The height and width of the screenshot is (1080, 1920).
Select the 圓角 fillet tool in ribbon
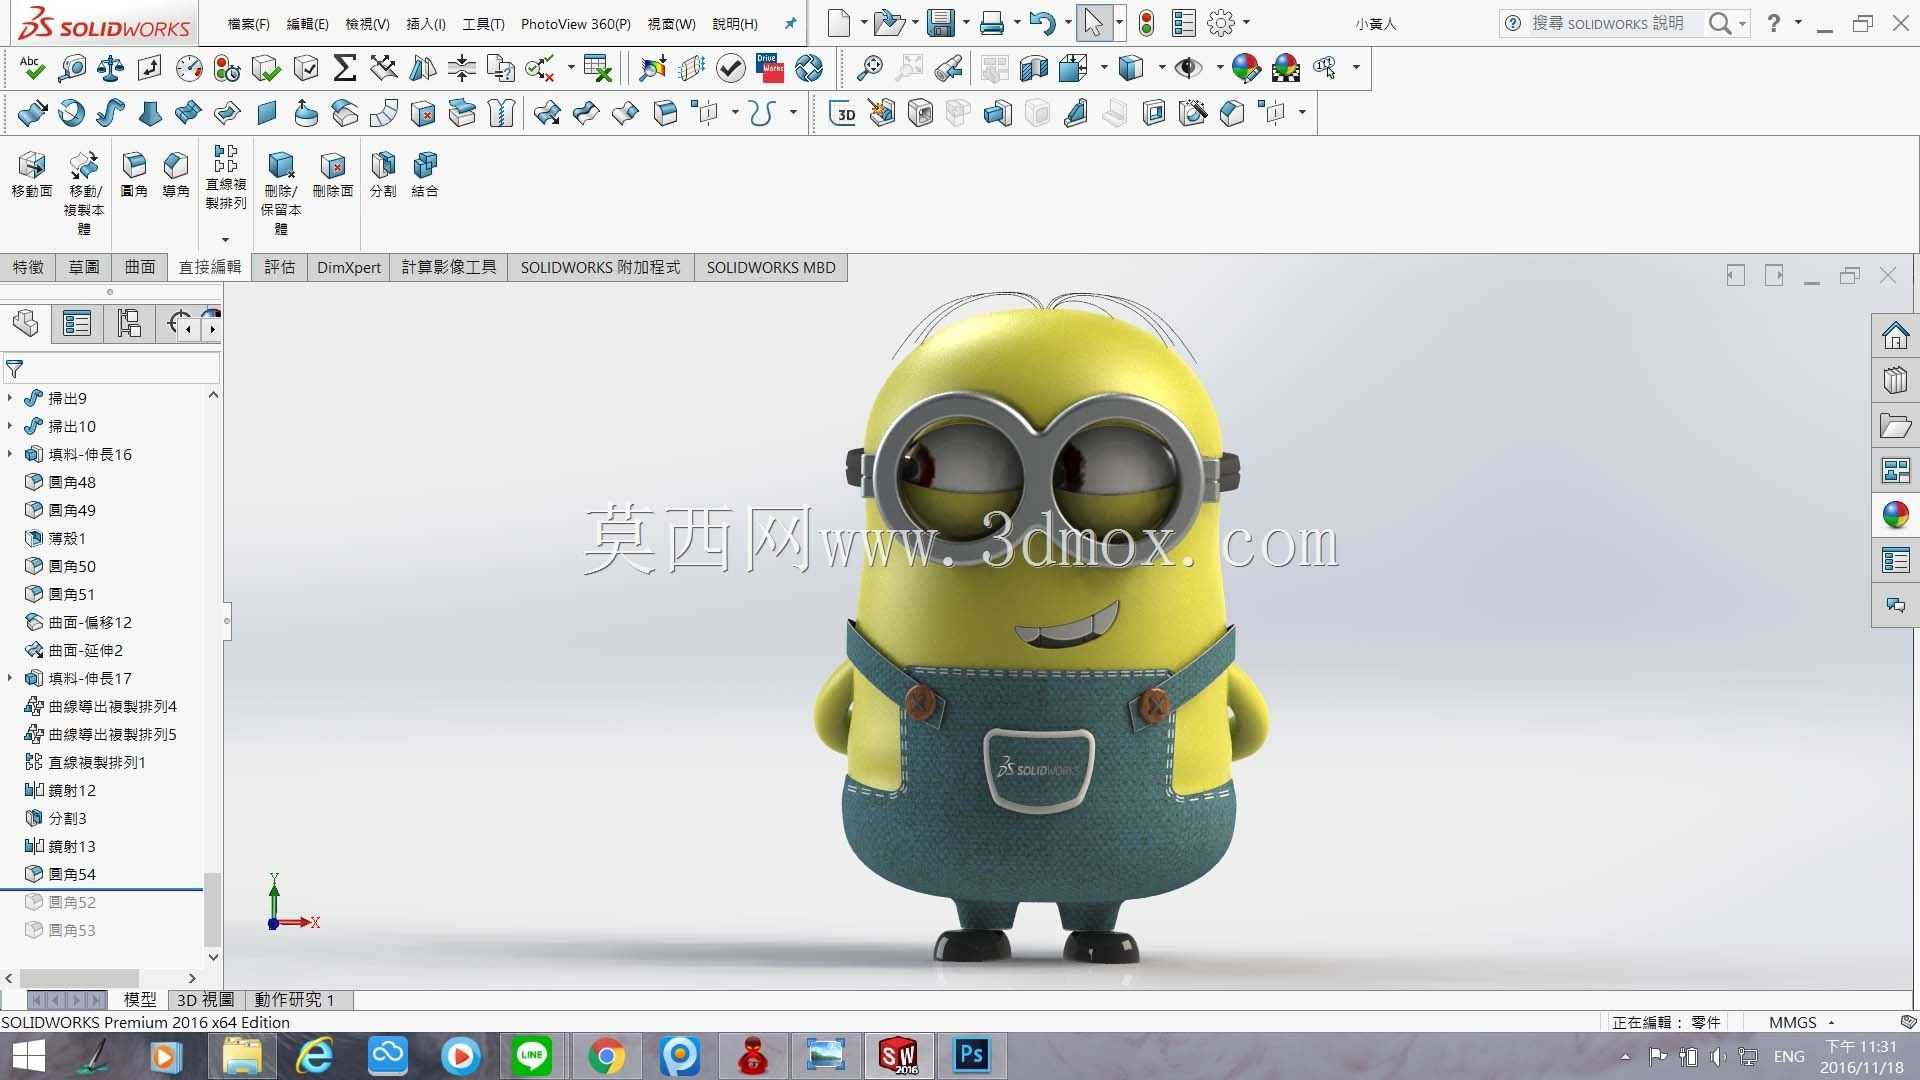(x=134, y=175)
